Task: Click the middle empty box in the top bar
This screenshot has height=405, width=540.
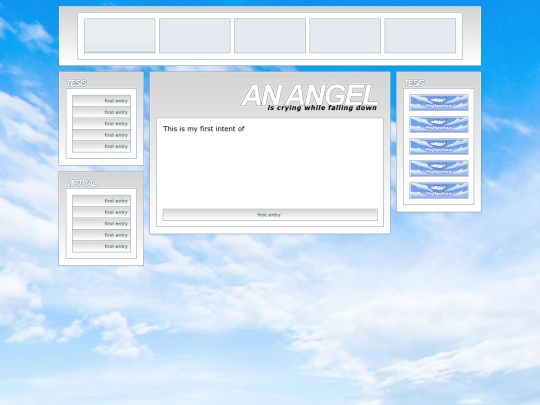Action: (x=270, y=35)
